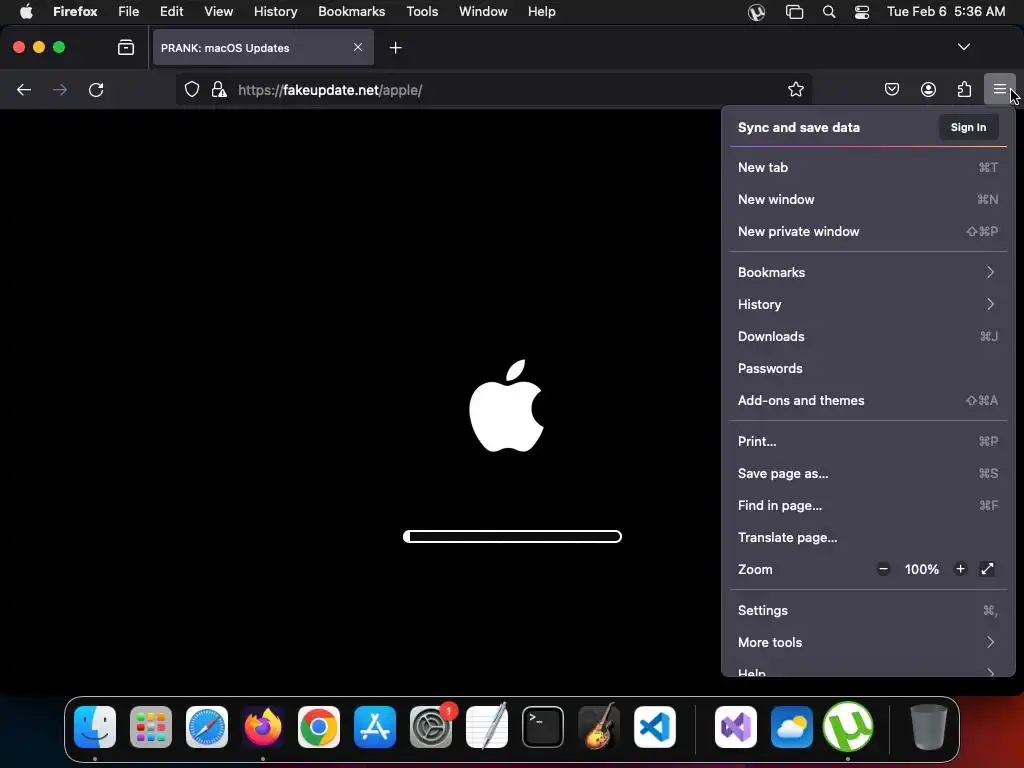Launch GarageBand from the Dock

pyautogui.click(x=598, y=727)
